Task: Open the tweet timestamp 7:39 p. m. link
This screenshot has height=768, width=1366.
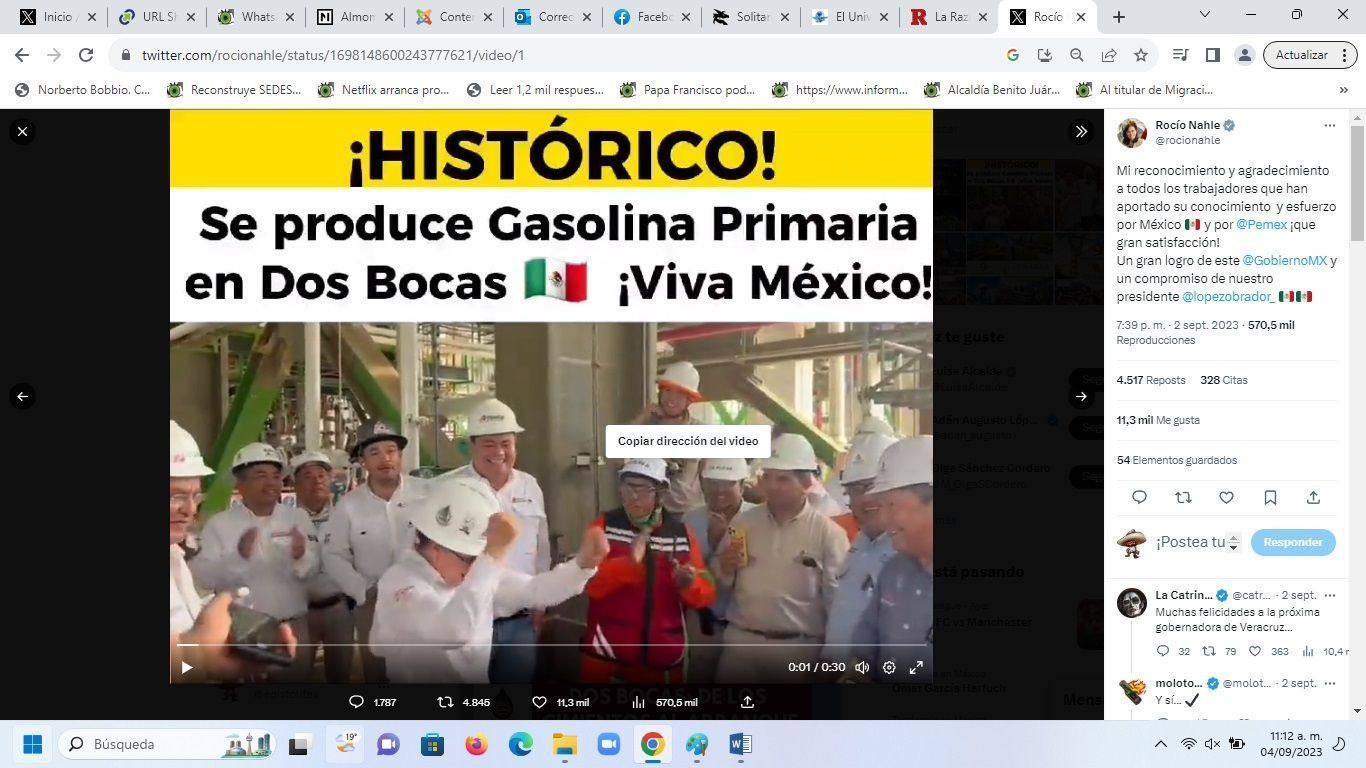Action: [1177, 325]
